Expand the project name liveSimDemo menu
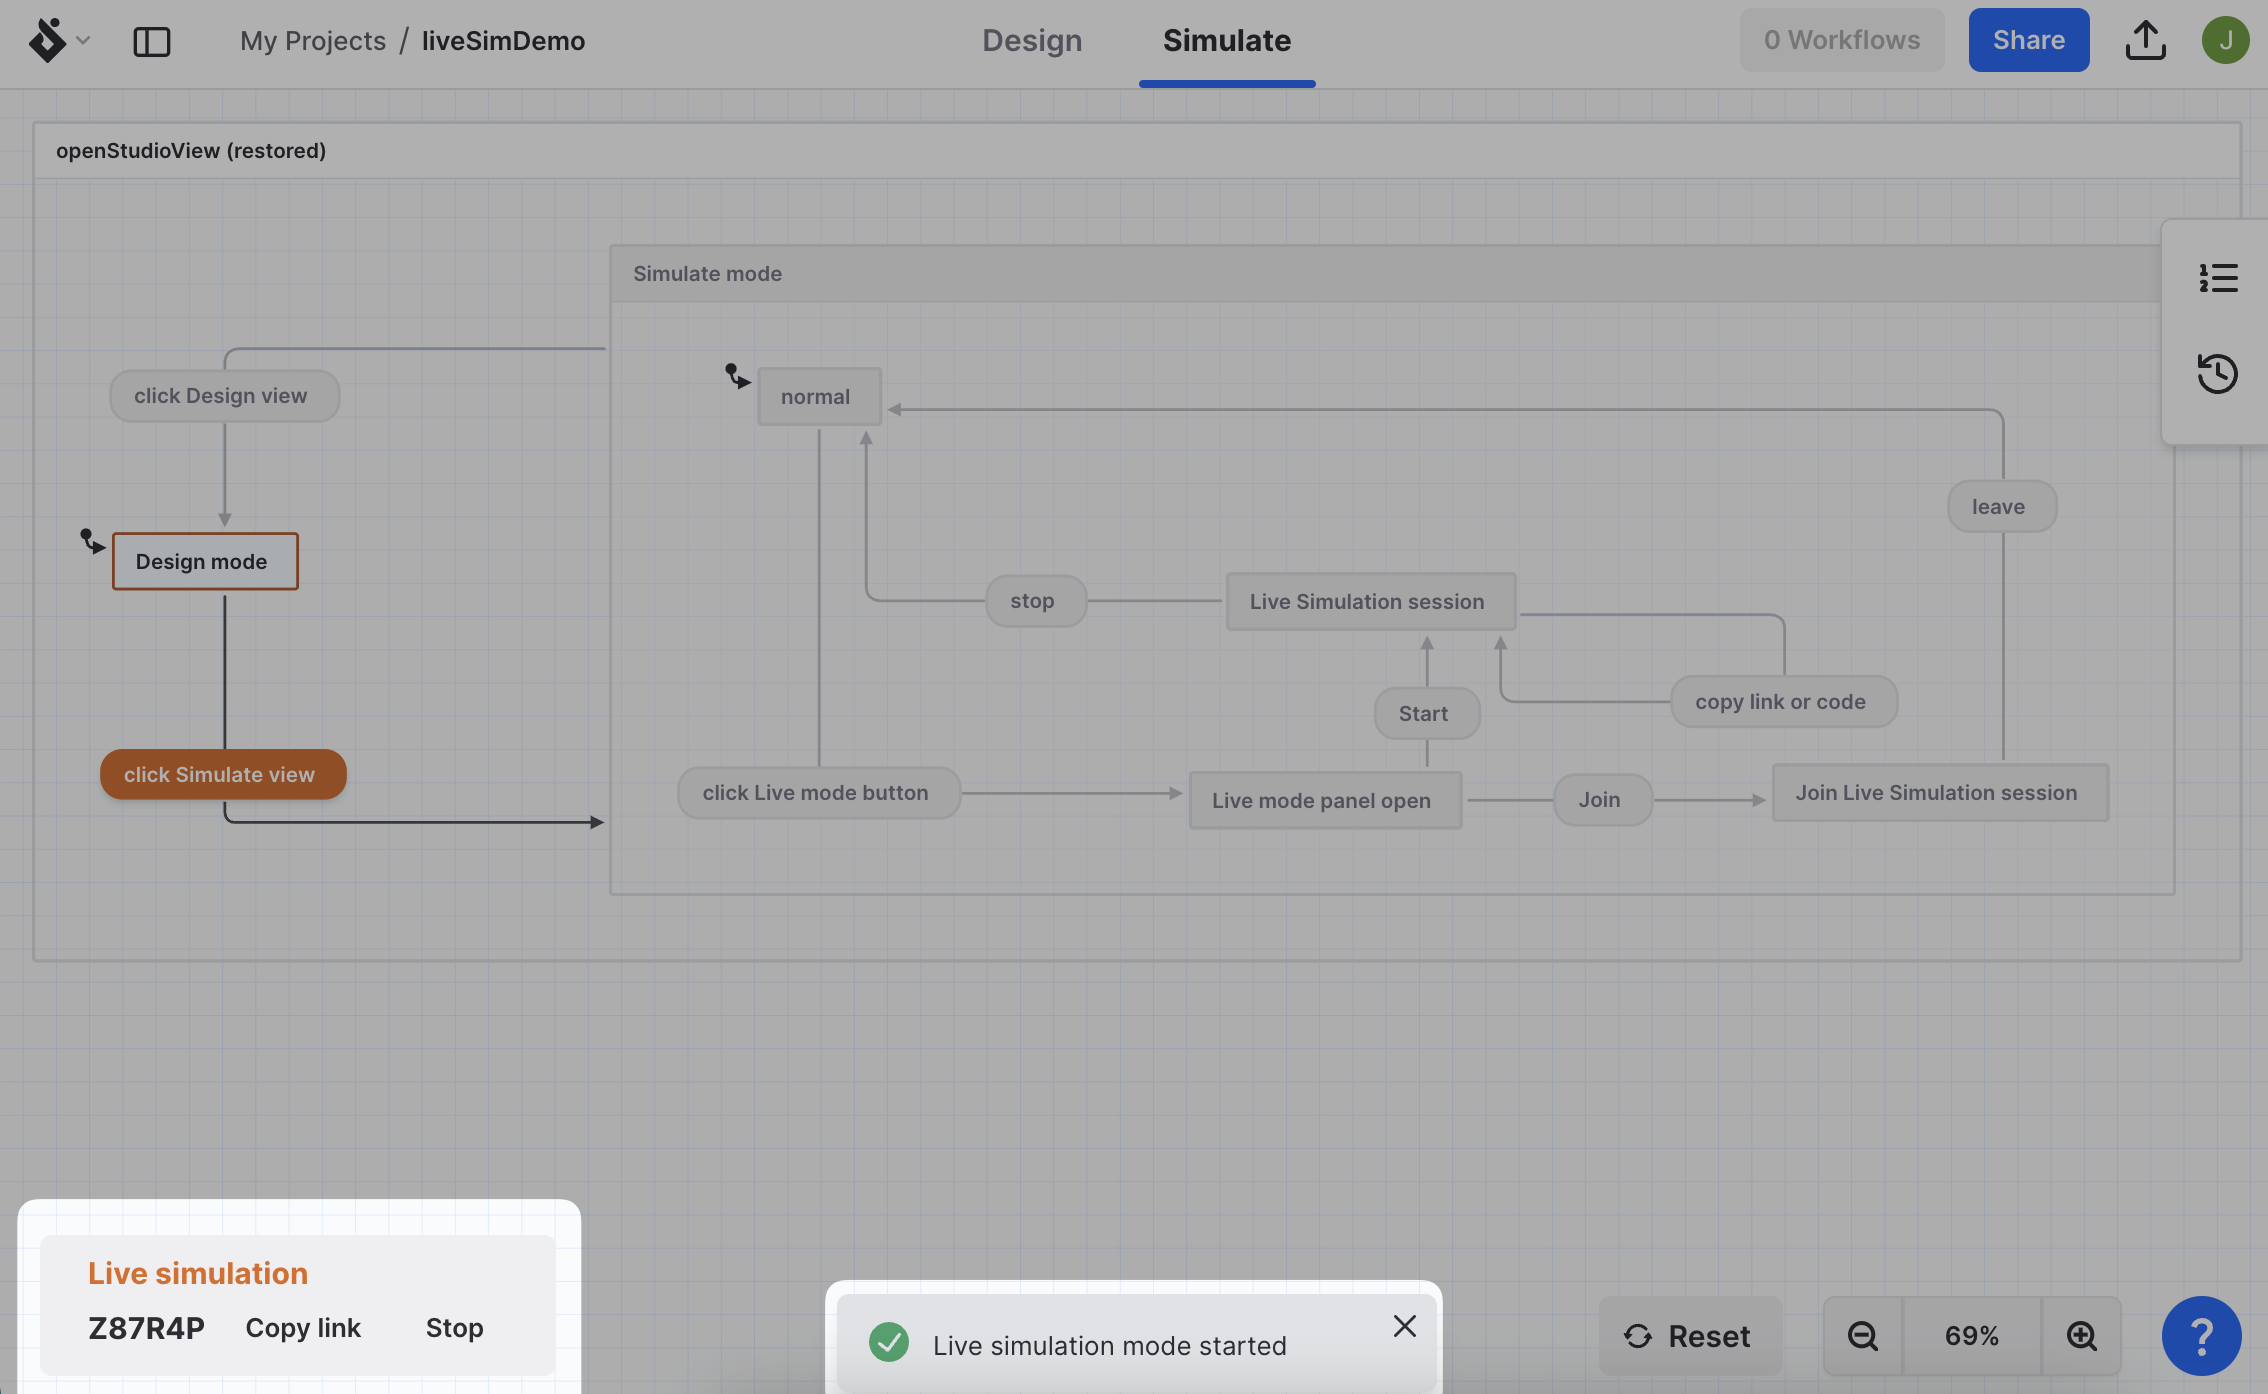The height and width of the screenshot is (1394, 2268). (x=504, y=39)
